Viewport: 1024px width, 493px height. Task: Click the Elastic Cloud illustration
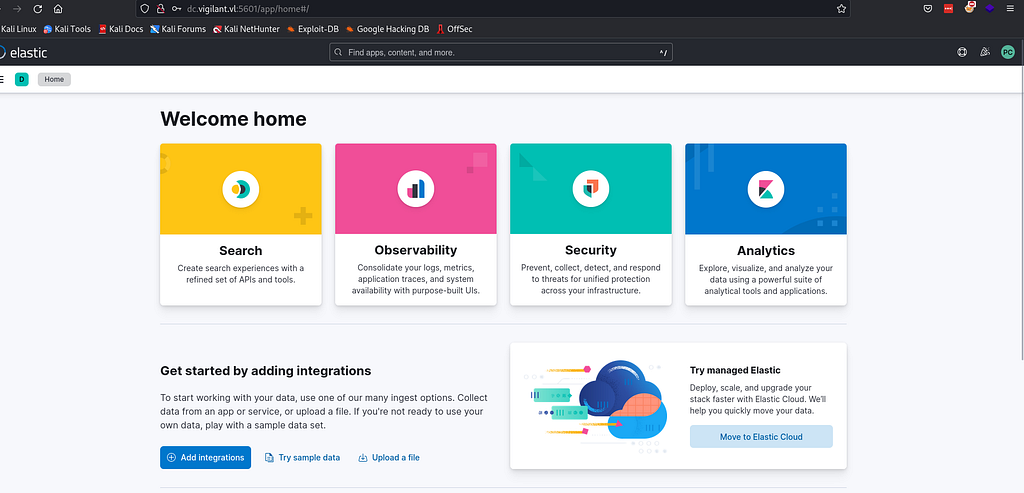pos(595,406)
